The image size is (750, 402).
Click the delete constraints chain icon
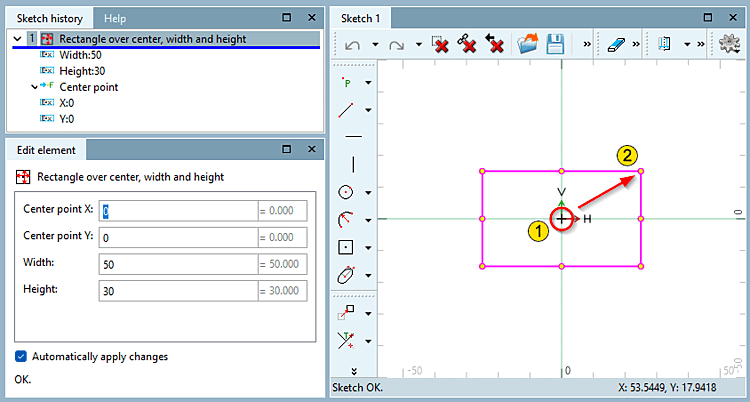[x=466, y=44]
